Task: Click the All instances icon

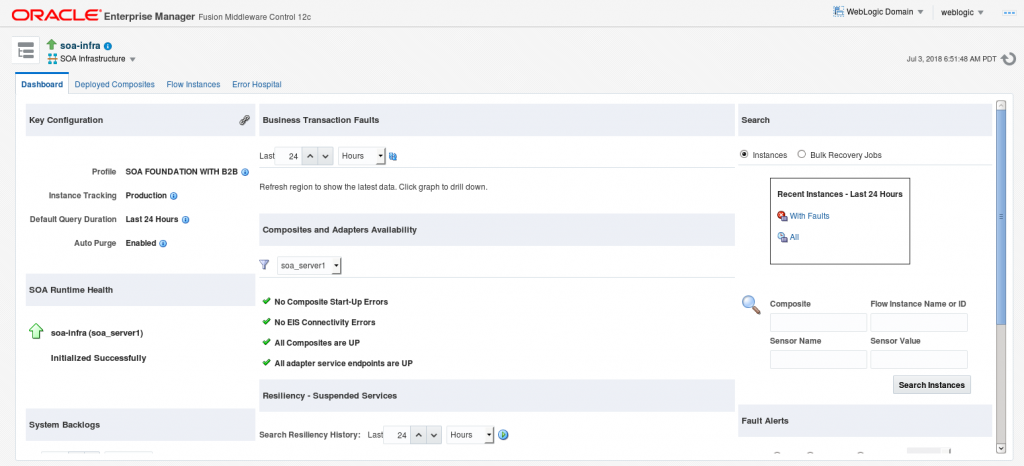Action: (x=782, y=238)
